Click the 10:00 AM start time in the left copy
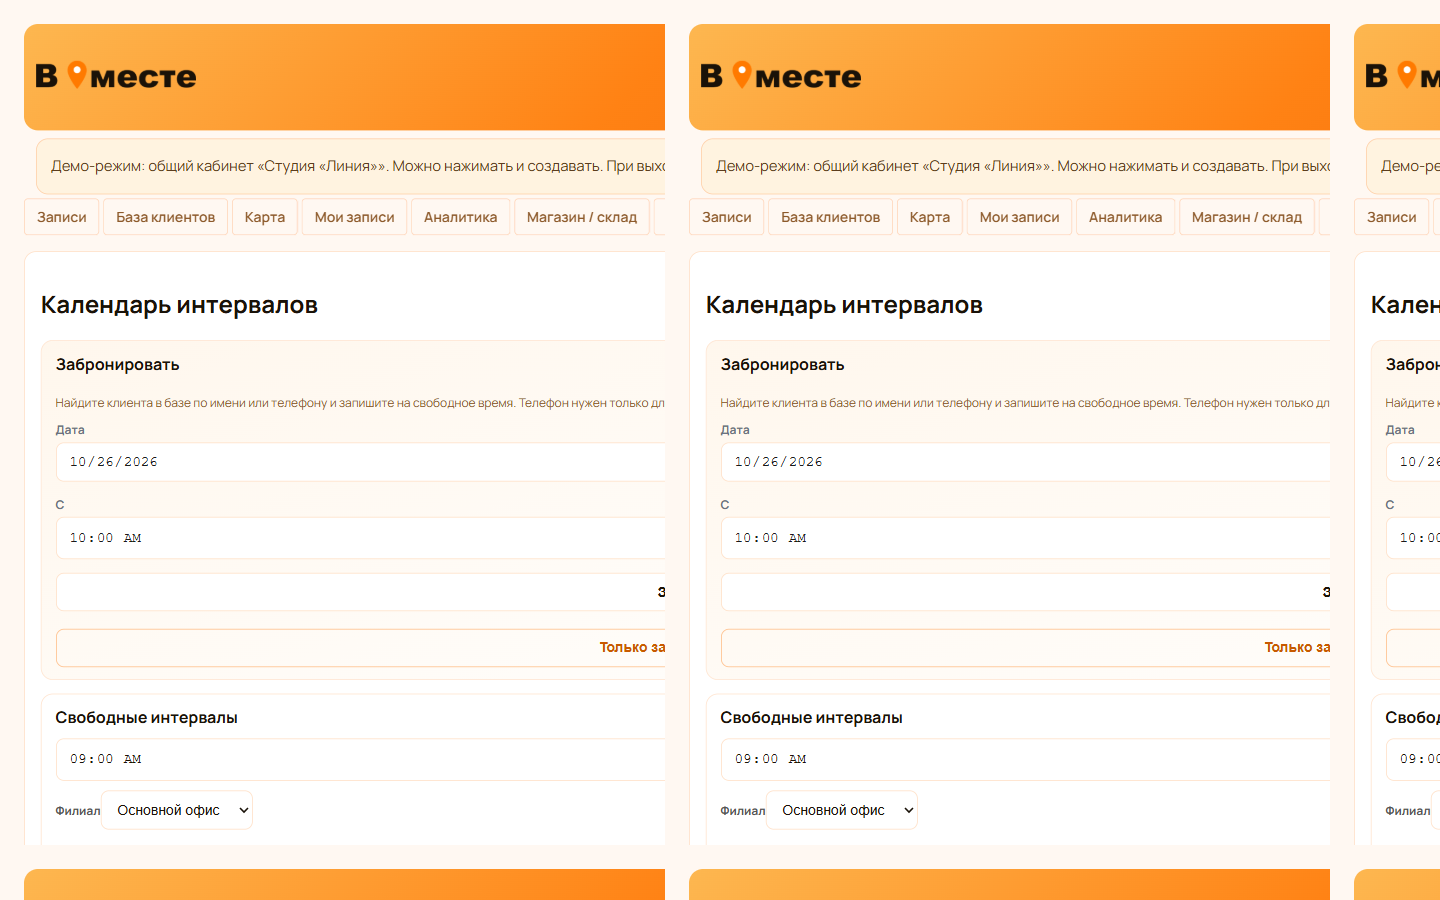The height and width of the screenshot is (900, 1440). tap(360, 538)
